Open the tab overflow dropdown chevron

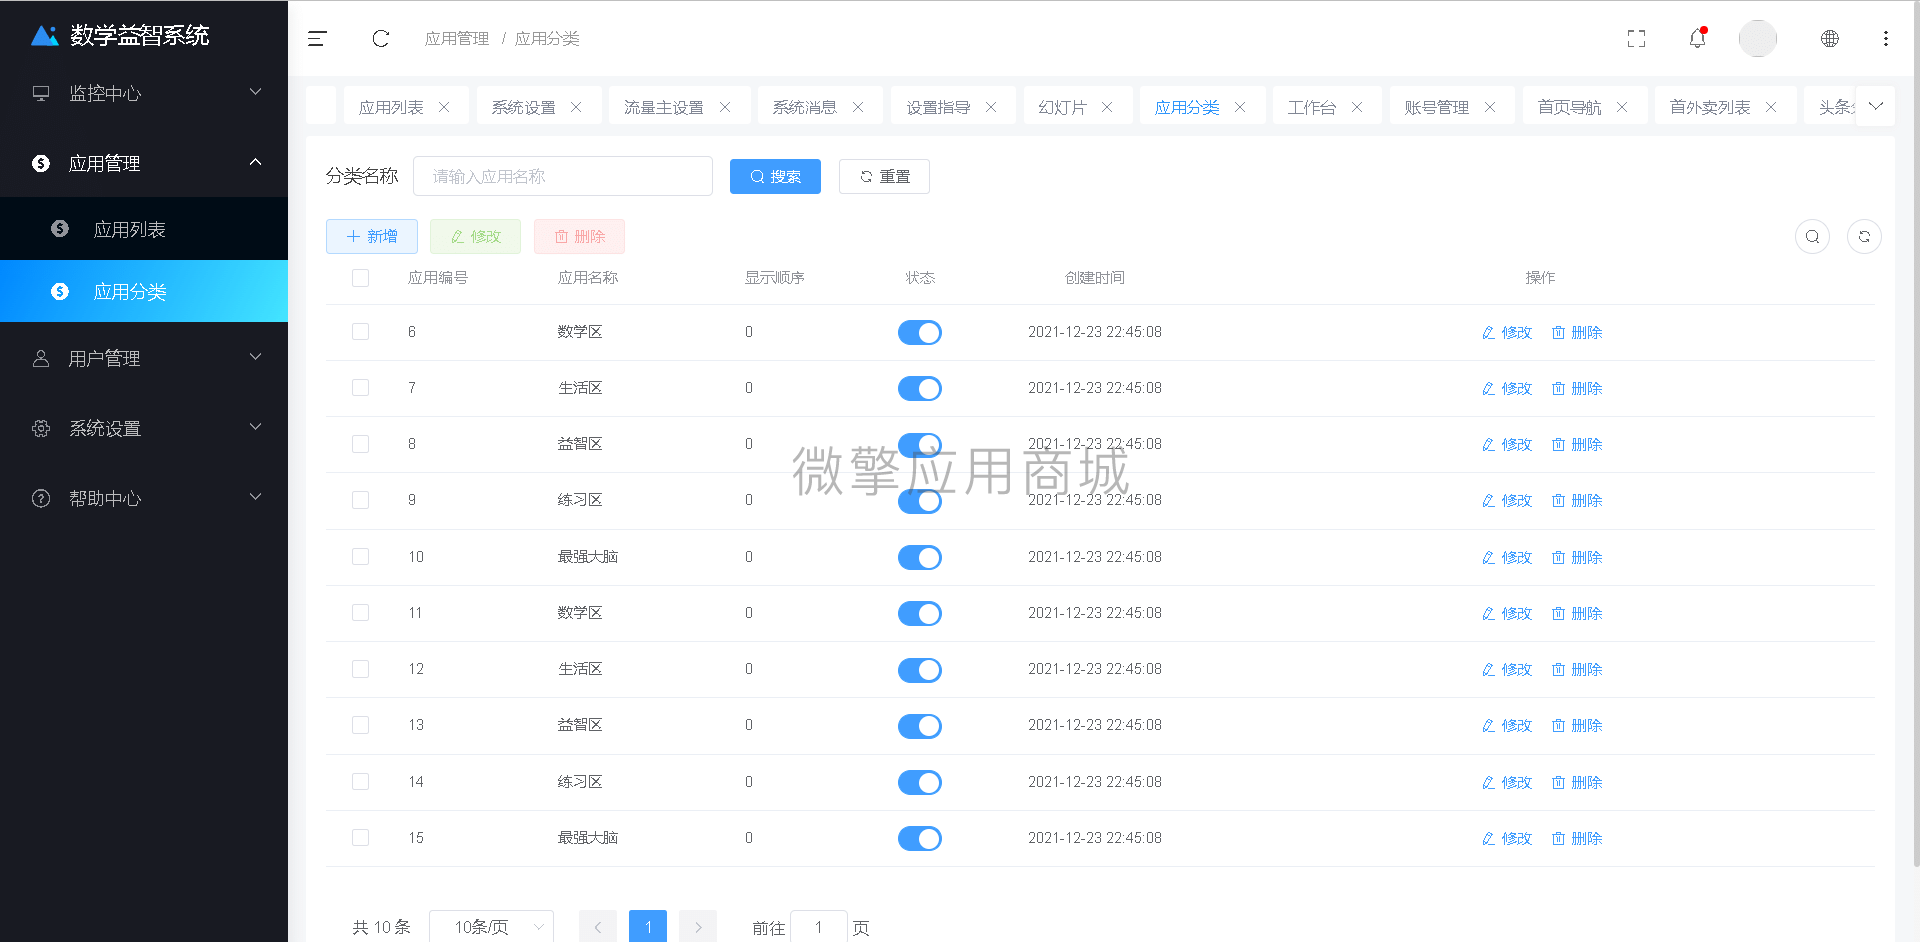coord(1875,106)
